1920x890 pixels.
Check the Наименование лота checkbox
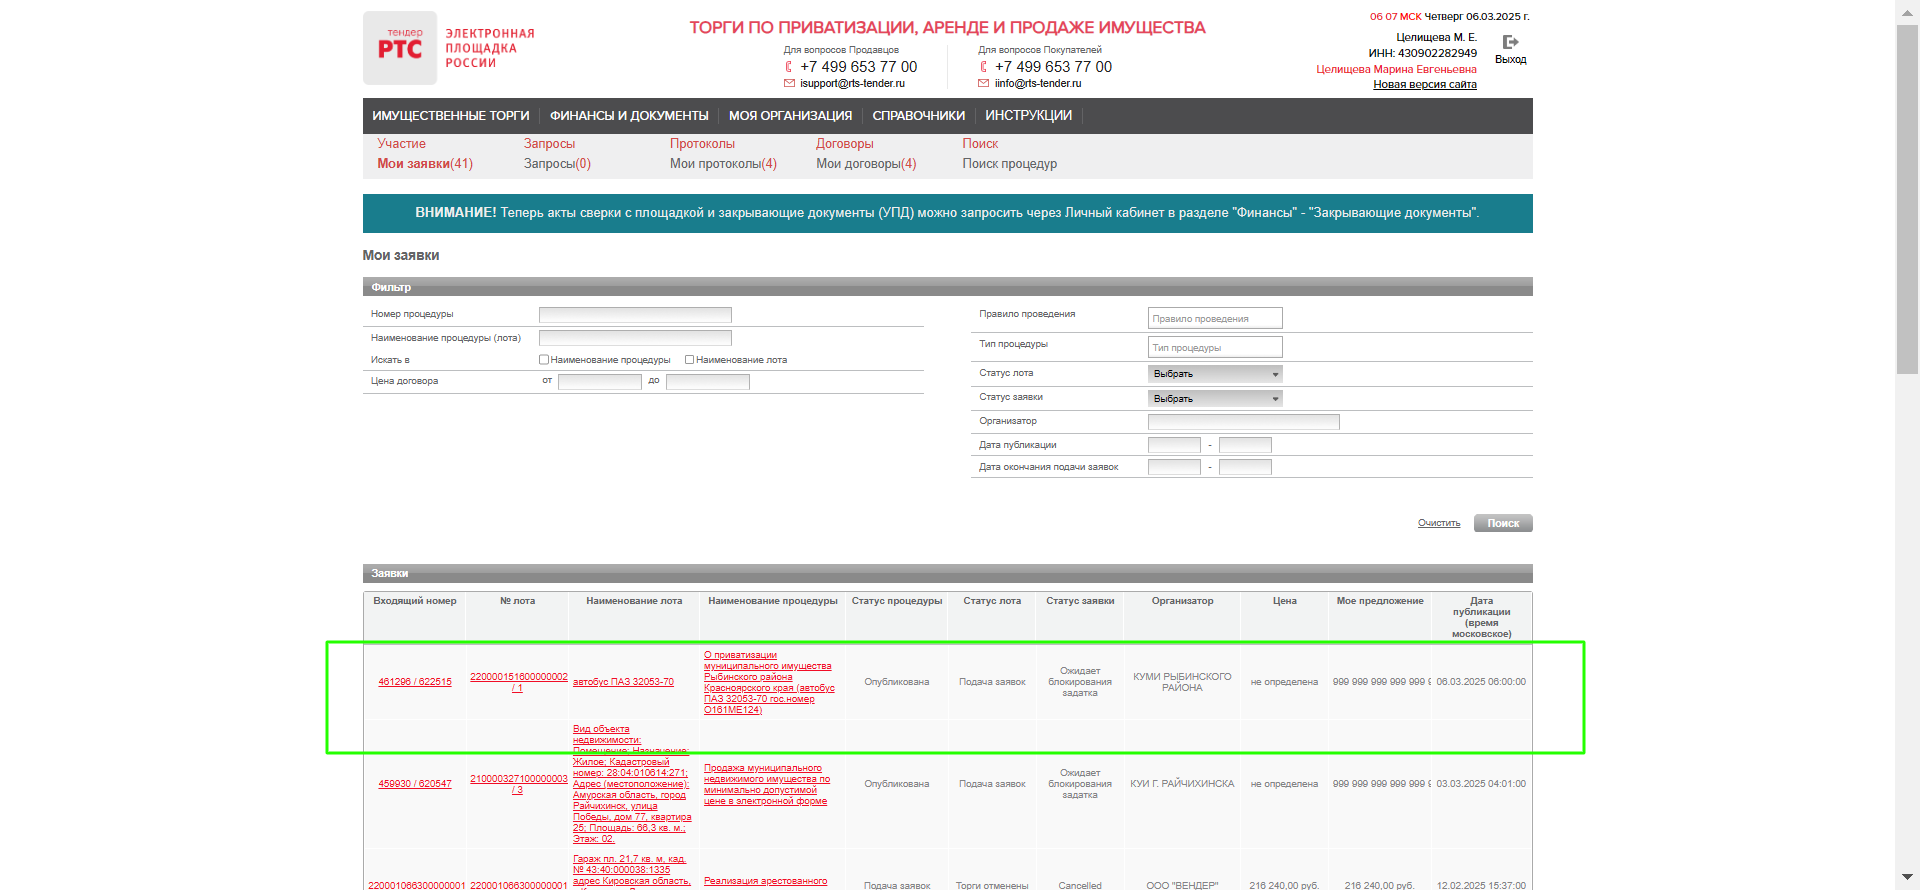[x=690, y=360]
